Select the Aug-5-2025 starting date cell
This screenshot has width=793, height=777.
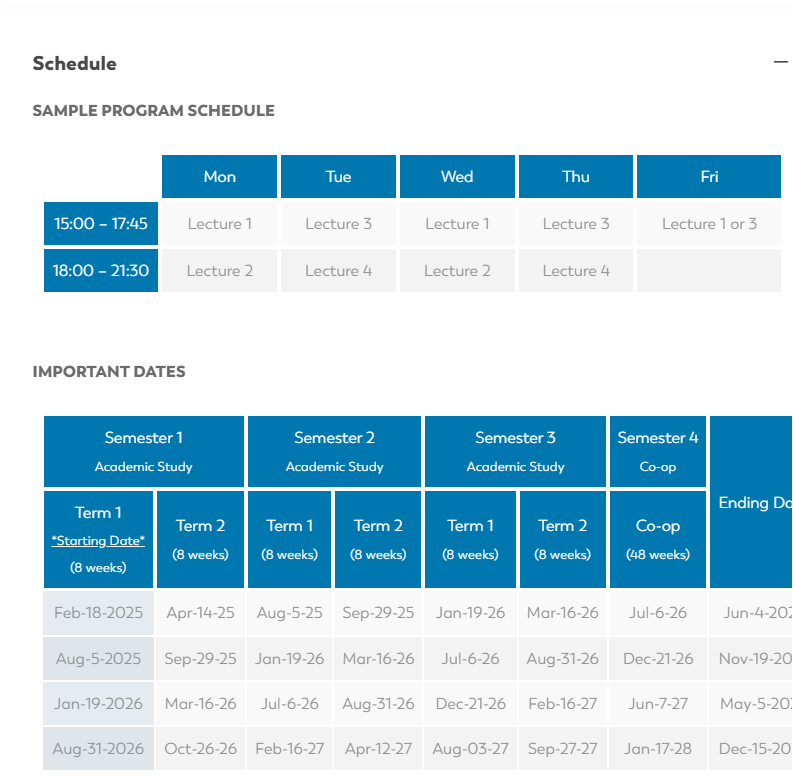(98, 659)
